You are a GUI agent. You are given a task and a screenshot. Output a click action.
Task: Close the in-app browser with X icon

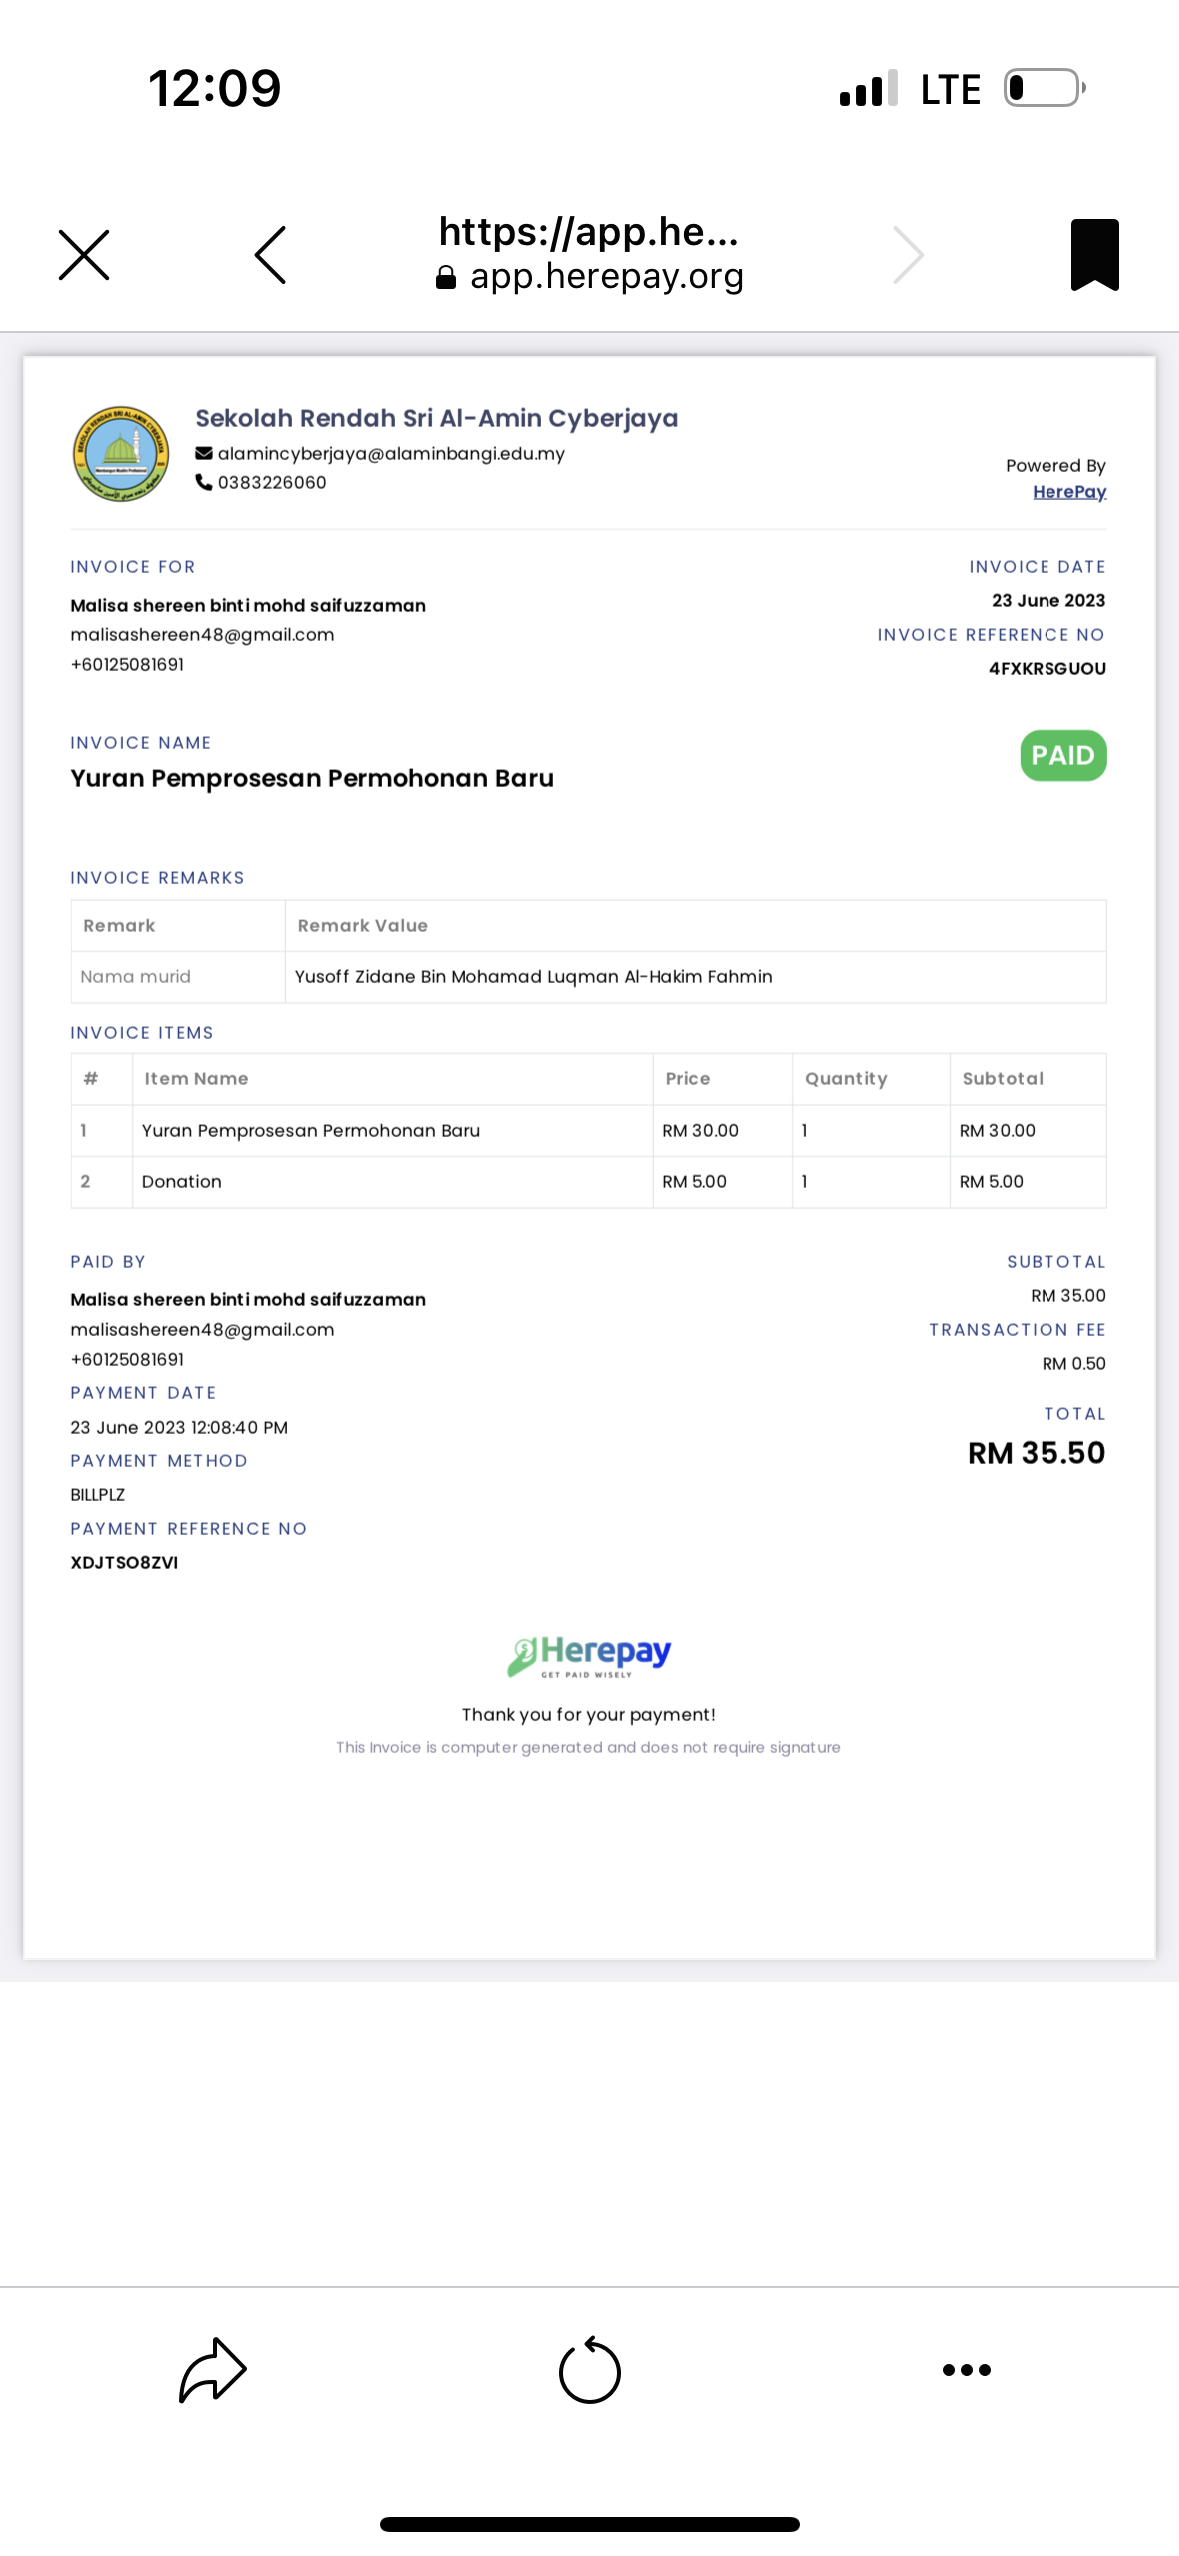tap(84, 255)
